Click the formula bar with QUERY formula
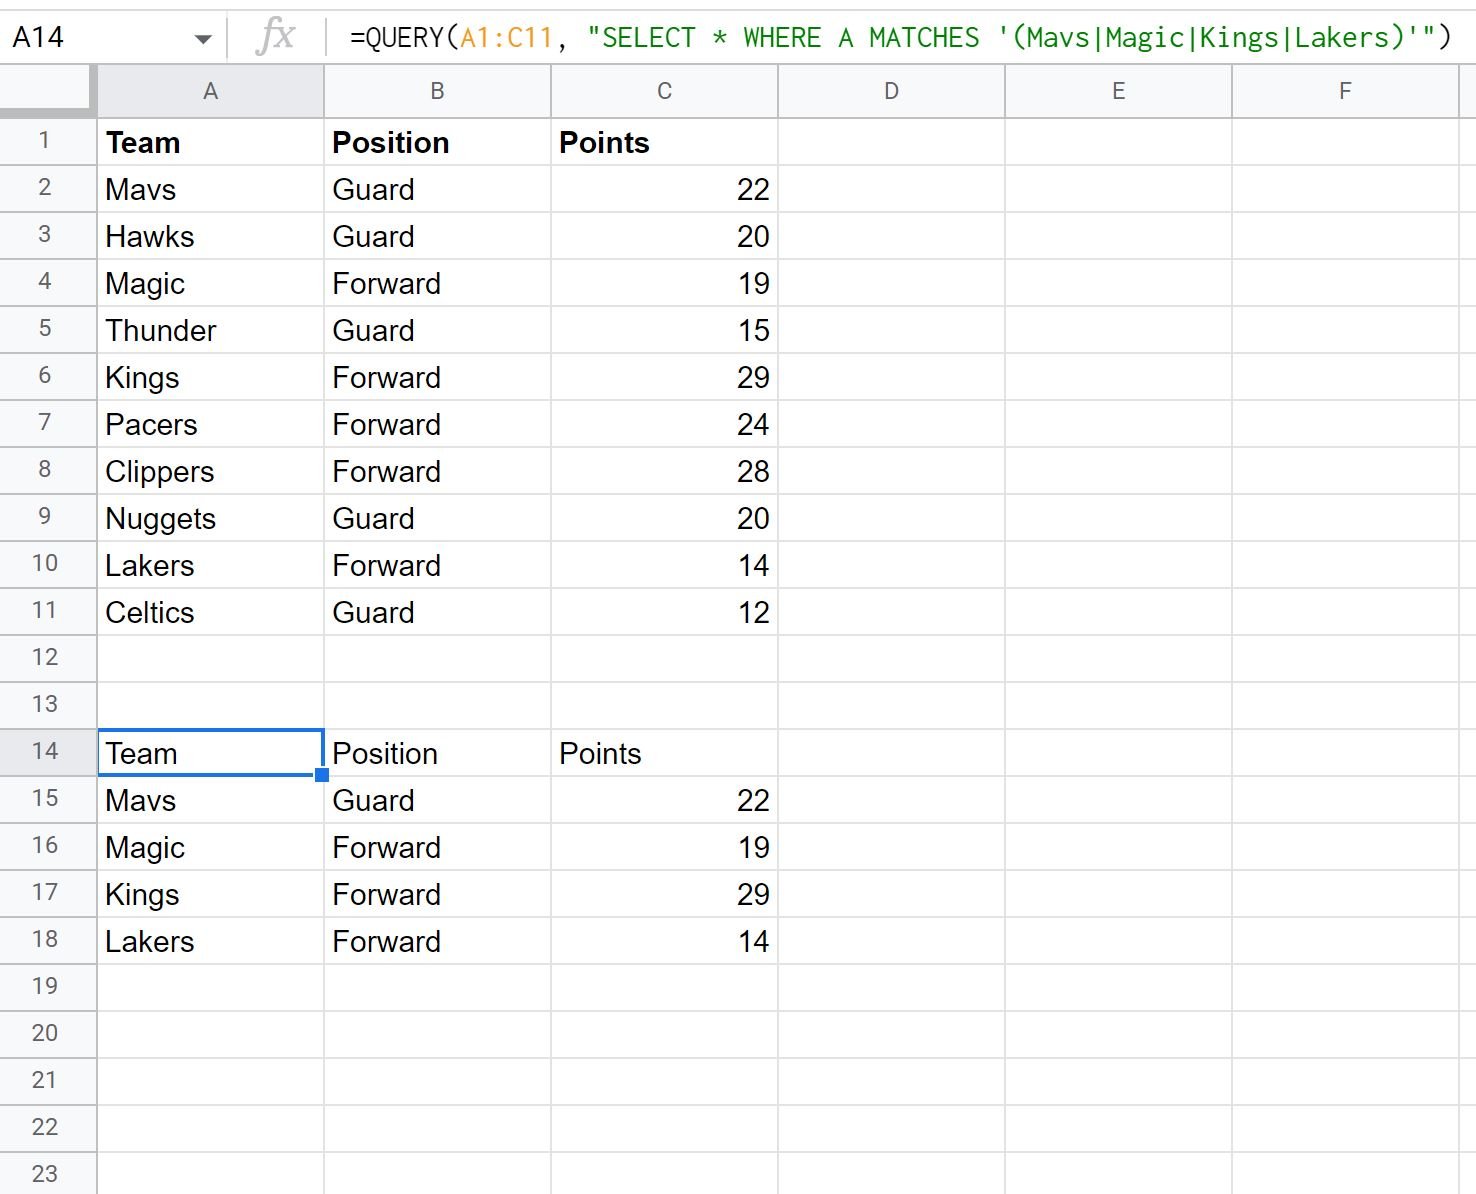Image resolution: width=1476 pixels, height=1194 pixels. click(x=900, y=38)
